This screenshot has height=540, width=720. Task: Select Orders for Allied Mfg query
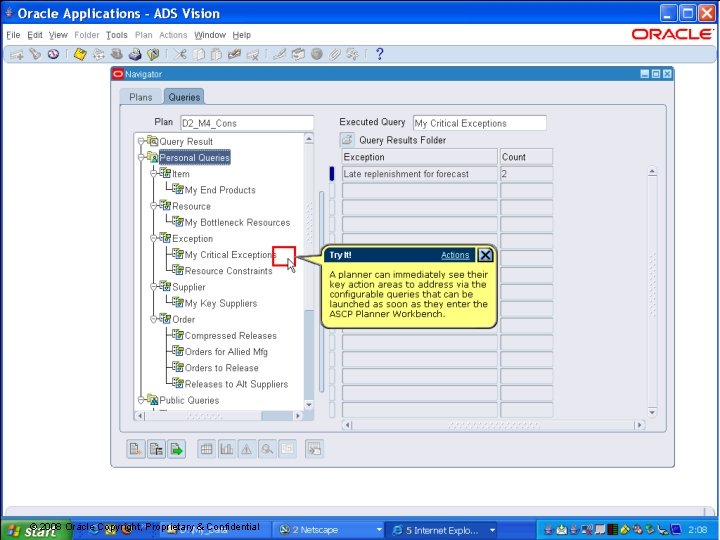(226, 352)
